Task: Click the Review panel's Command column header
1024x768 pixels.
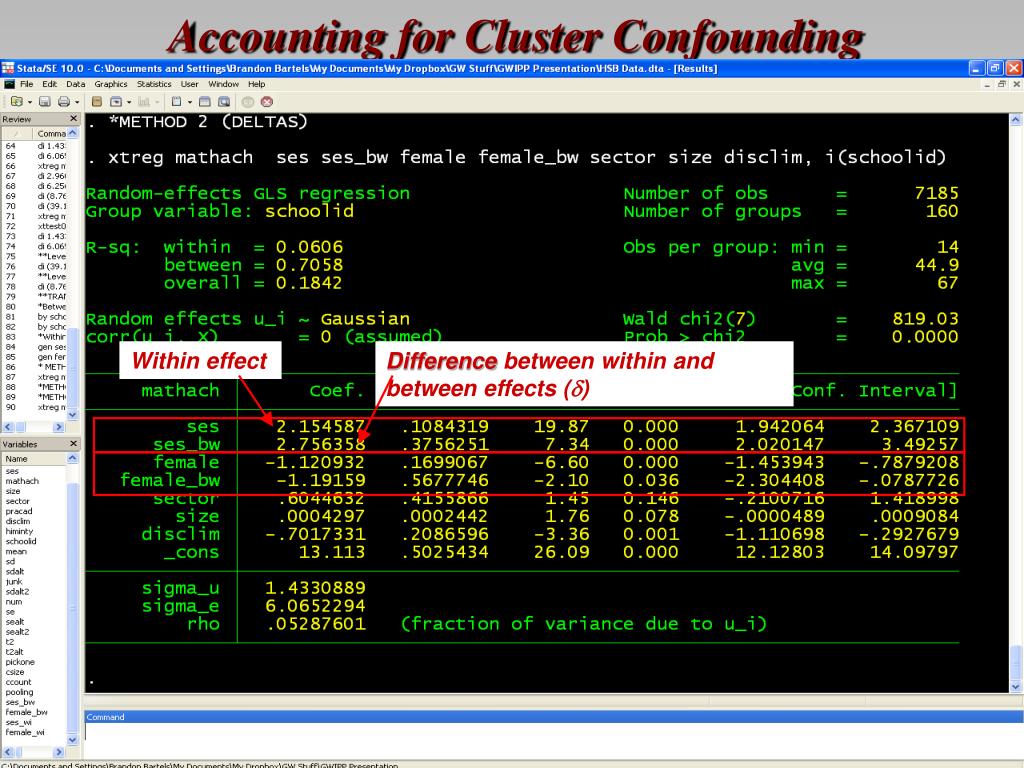Action: [50, 133]
